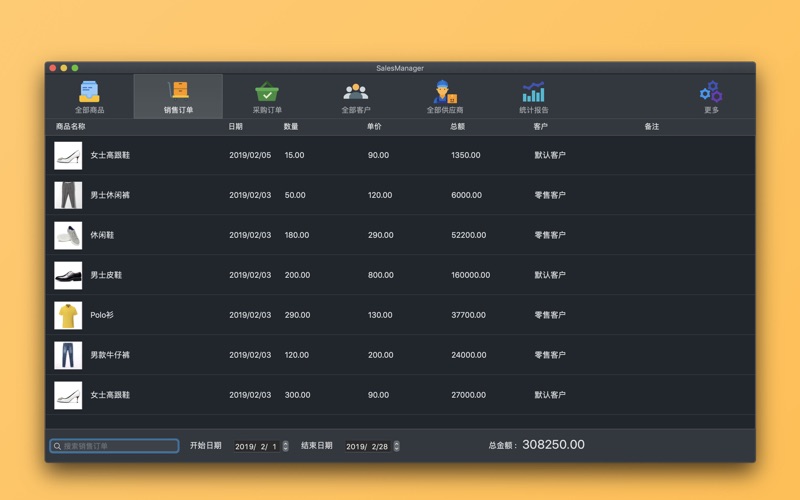Click the 男款牛仔裤 jeans thumbnail
The width and height of the screenshot is (800, 500).
click(68, 355)
